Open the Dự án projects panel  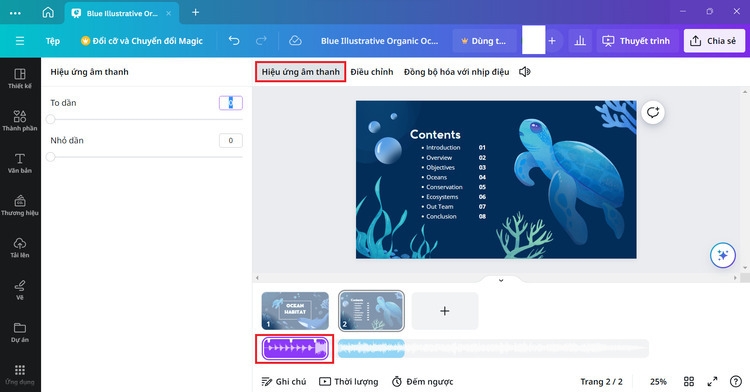(x=20, y=332)
